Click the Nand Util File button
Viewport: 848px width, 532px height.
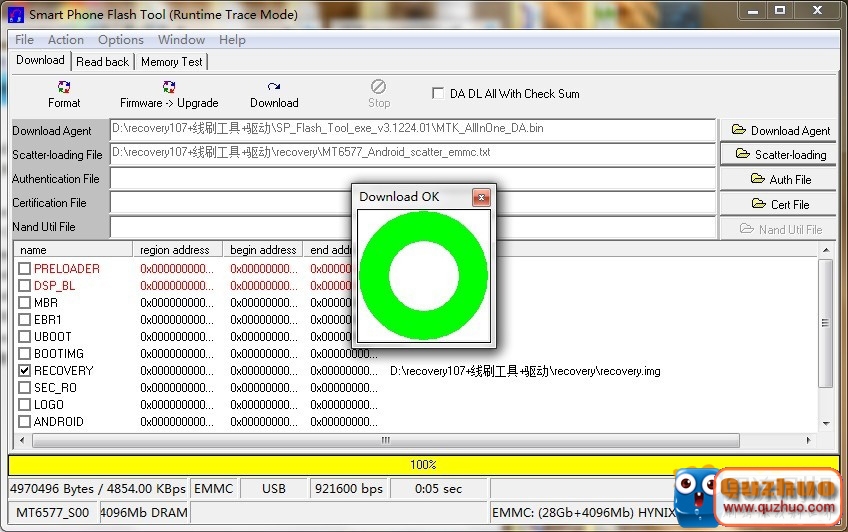778,229
